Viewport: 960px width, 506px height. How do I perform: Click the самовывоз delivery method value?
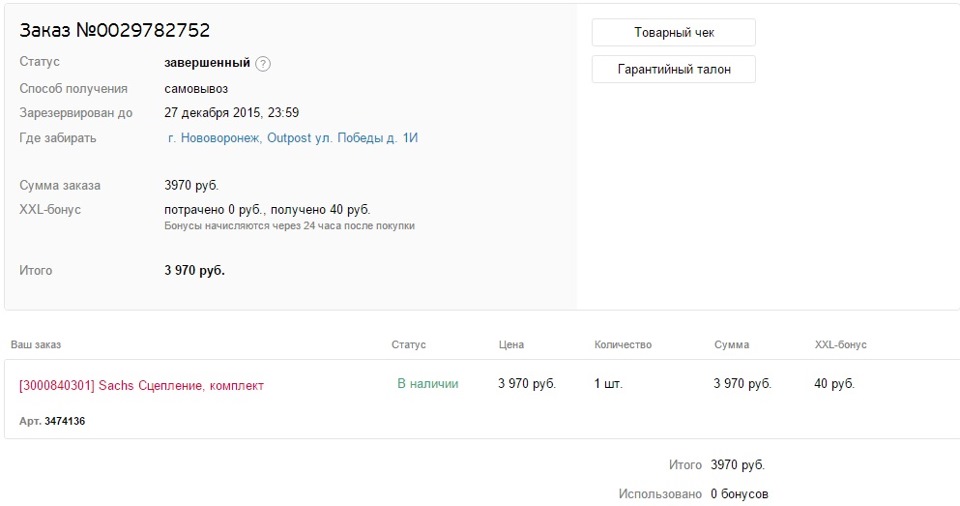196,88
